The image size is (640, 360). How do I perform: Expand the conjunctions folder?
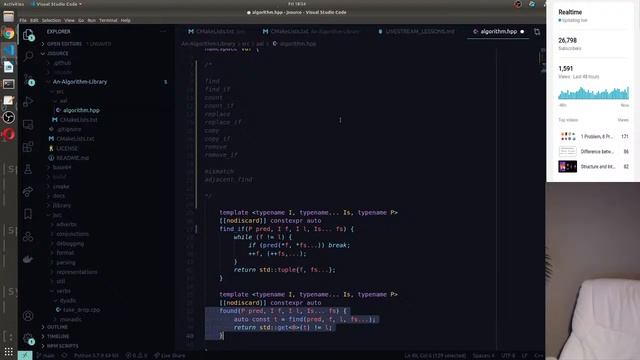pos(72,234)
